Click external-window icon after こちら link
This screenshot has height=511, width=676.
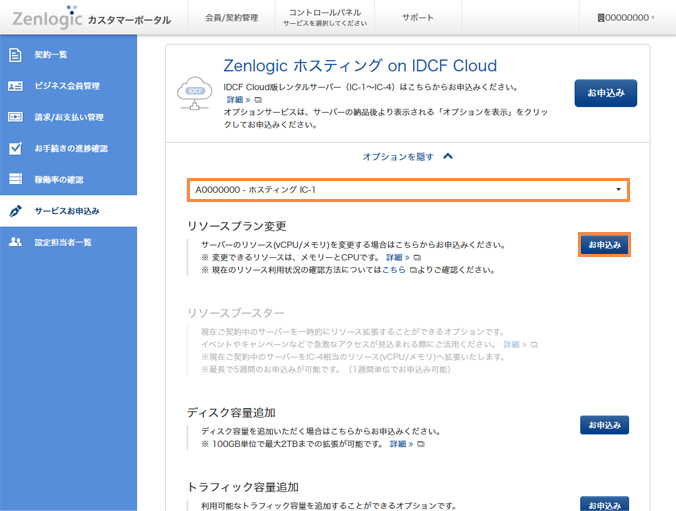tap(413, 270)
